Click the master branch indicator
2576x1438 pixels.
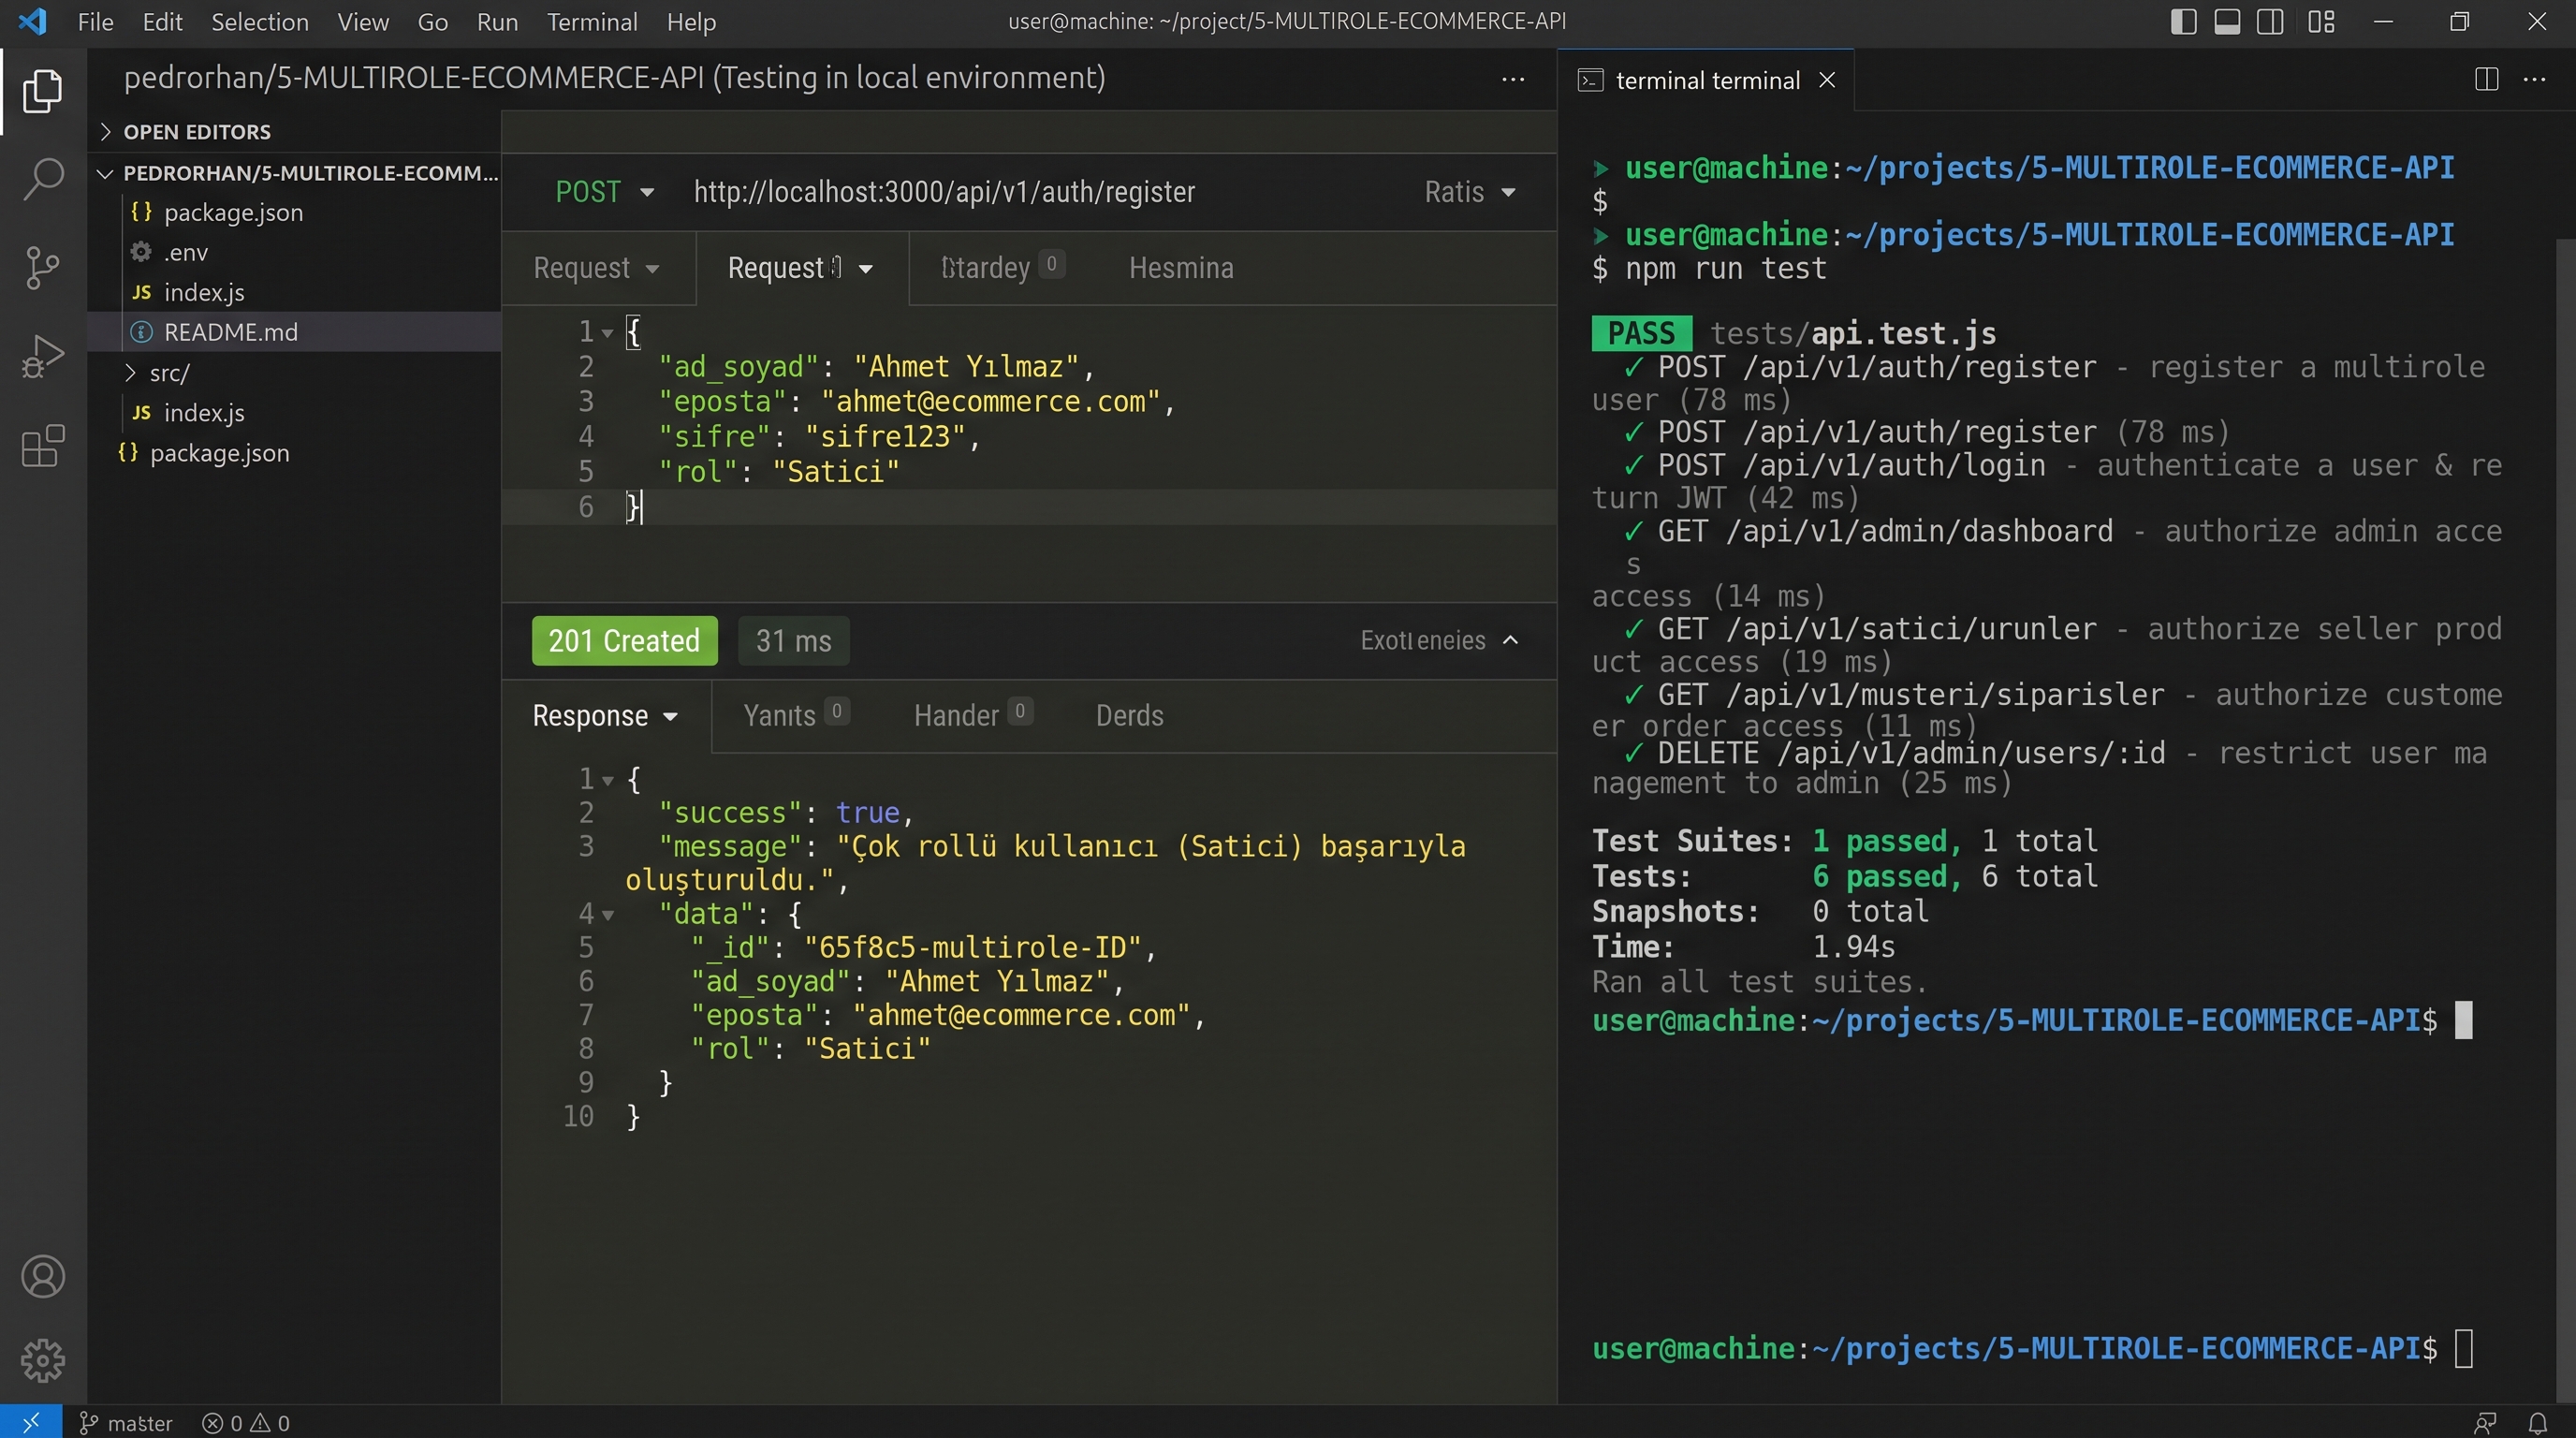(126, 1423)
